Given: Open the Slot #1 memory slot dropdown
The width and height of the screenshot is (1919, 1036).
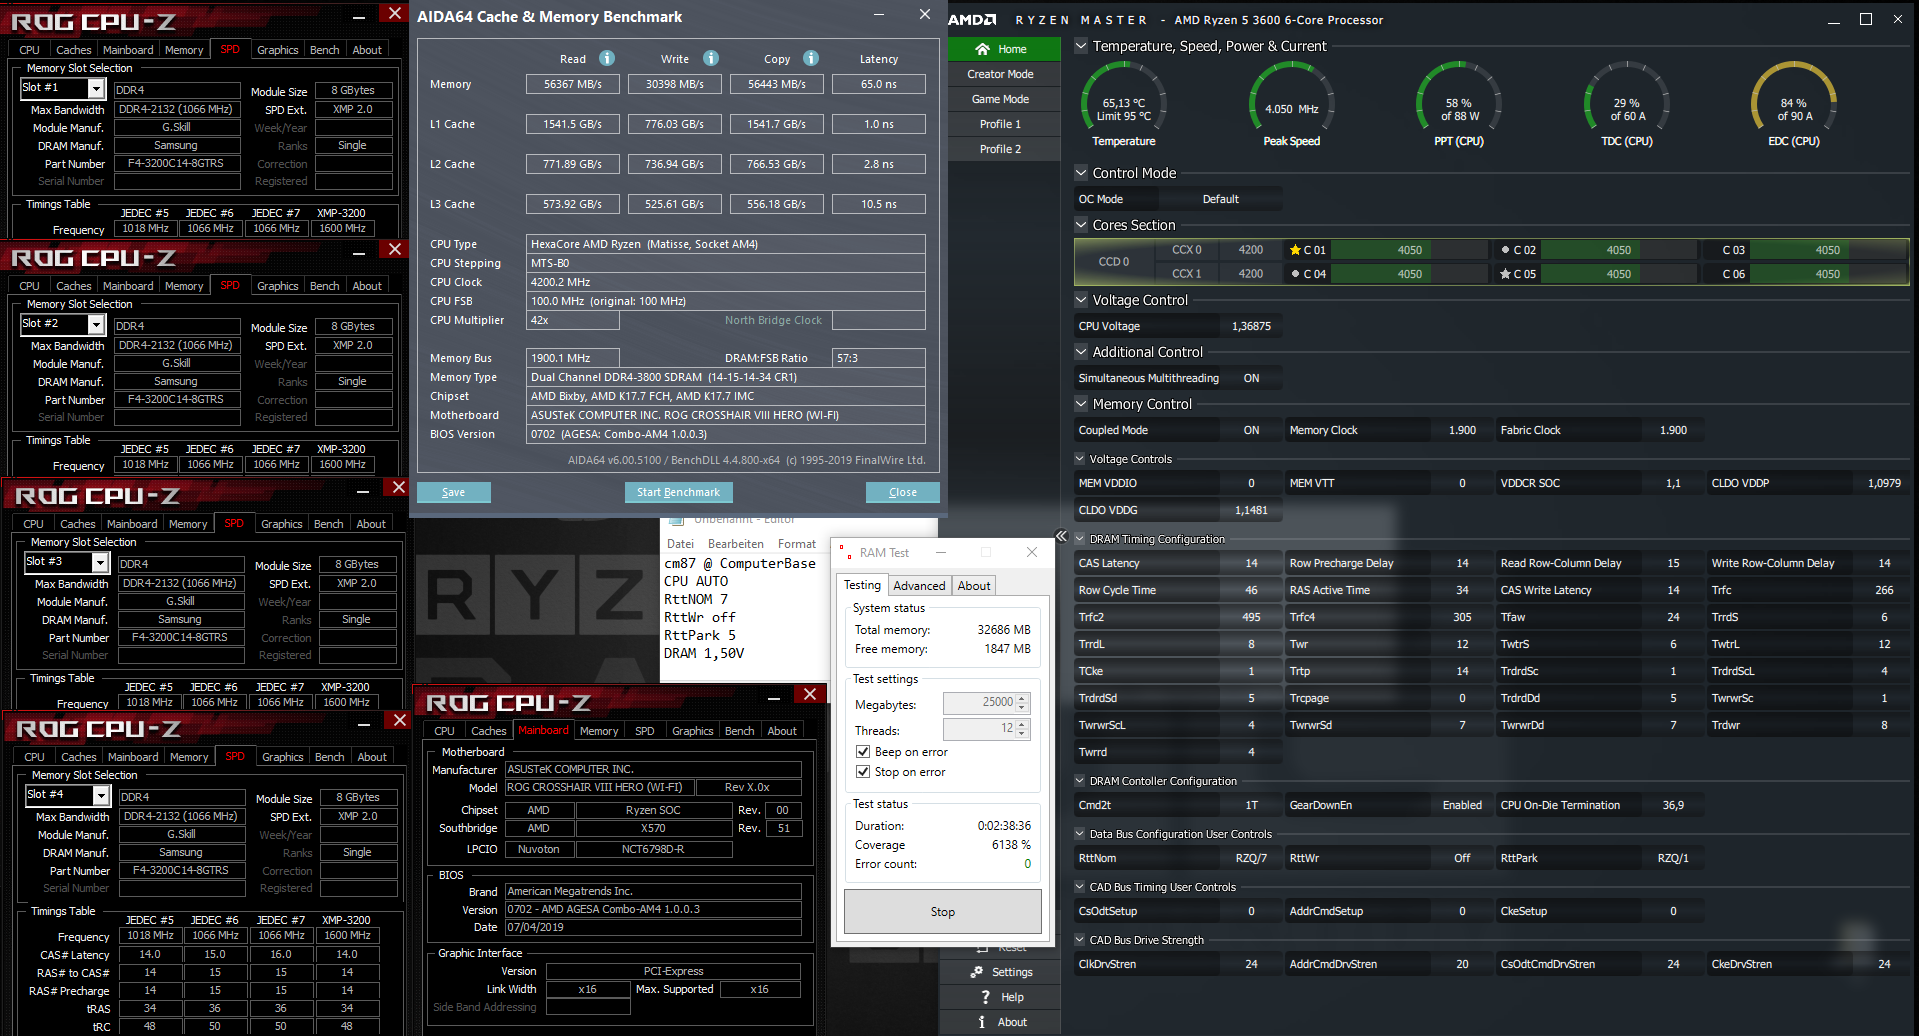Looking at the screenshot, I should click(96, 89).
